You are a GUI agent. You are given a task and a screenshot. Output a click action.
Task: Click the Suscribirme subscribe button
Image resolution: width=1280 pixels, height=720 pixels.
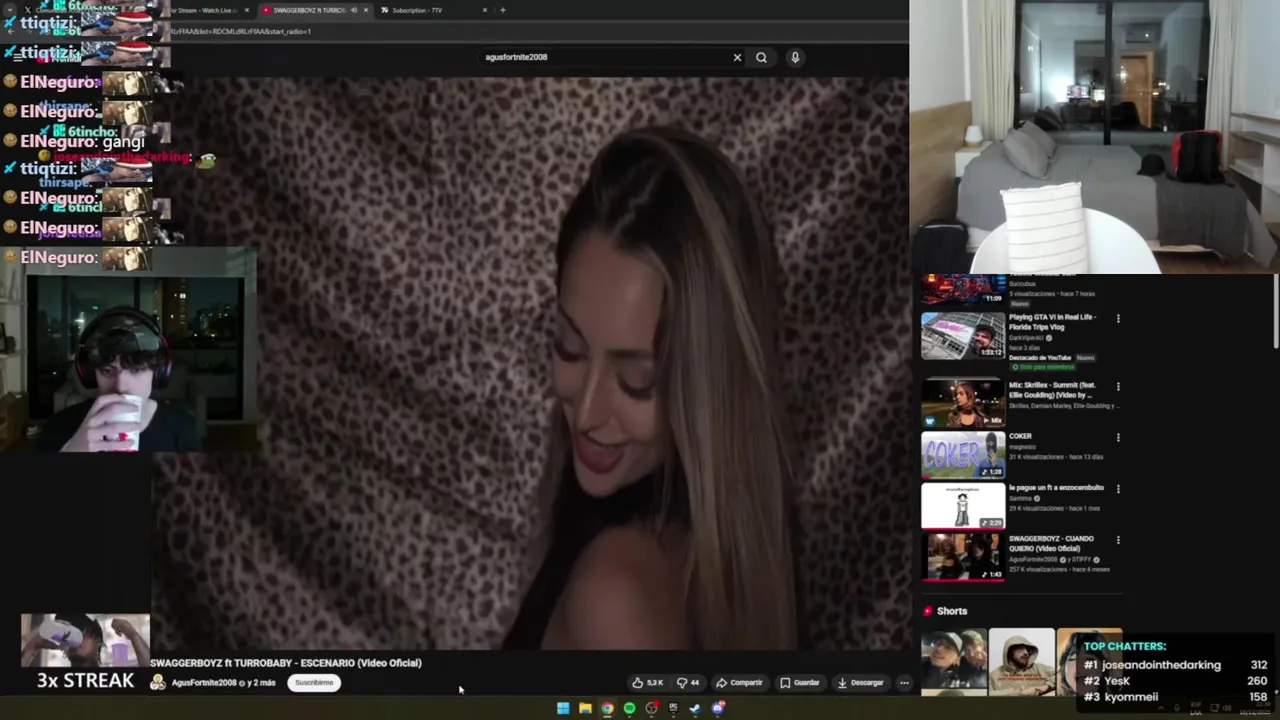[314, 683]
